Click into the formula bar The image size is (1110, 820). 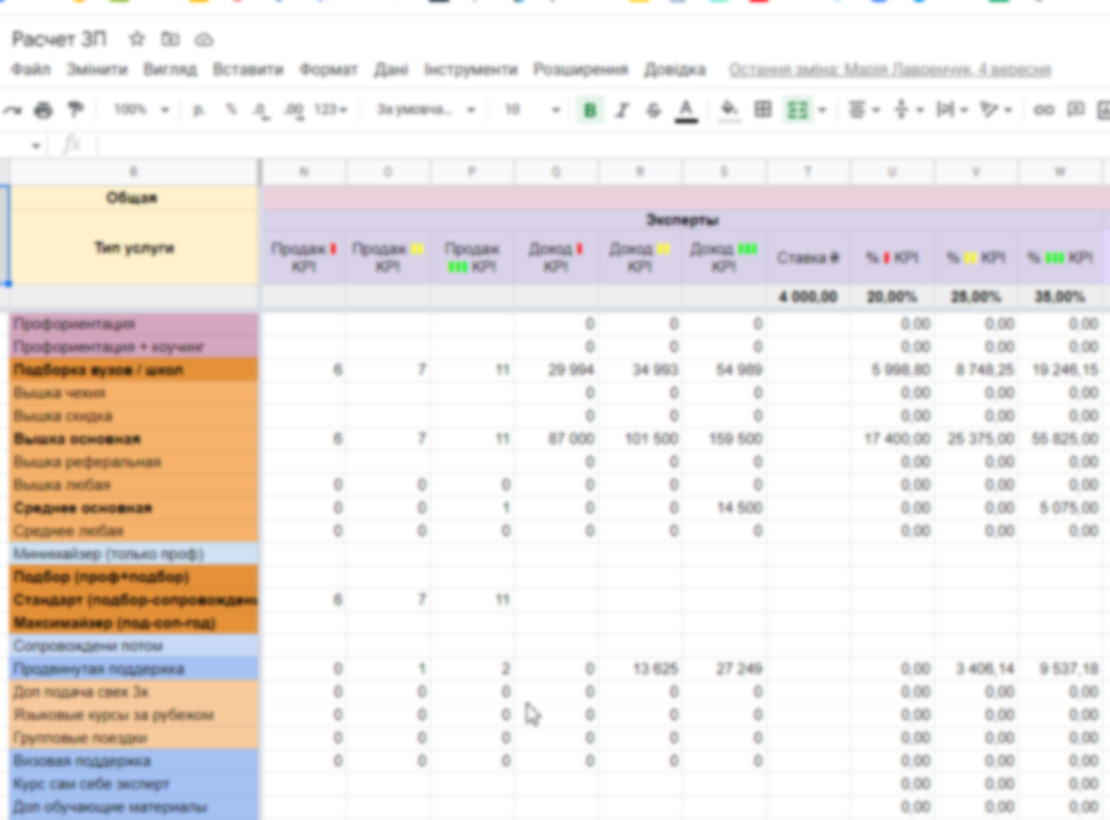tap(602, 145)
